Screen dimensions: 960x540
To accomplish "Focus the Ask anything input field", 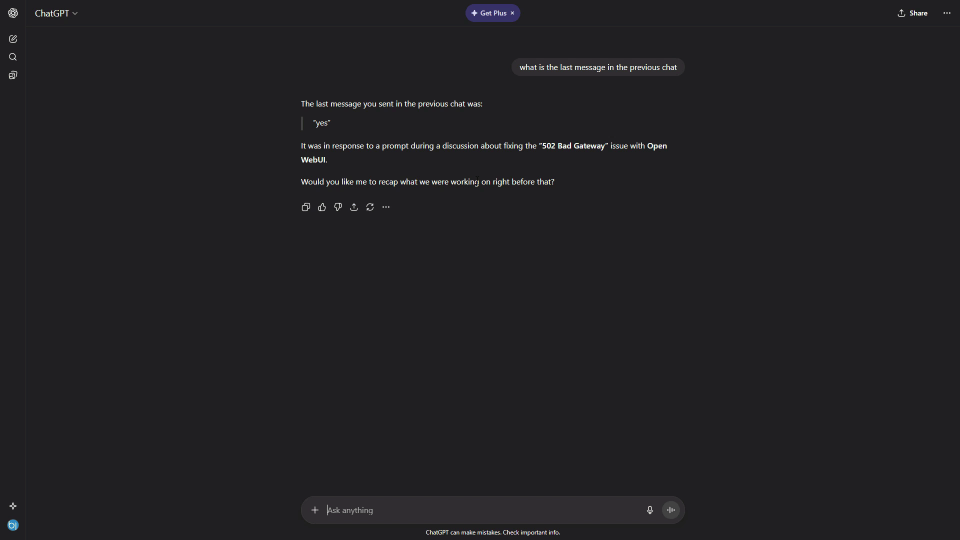I will point(480,510).
